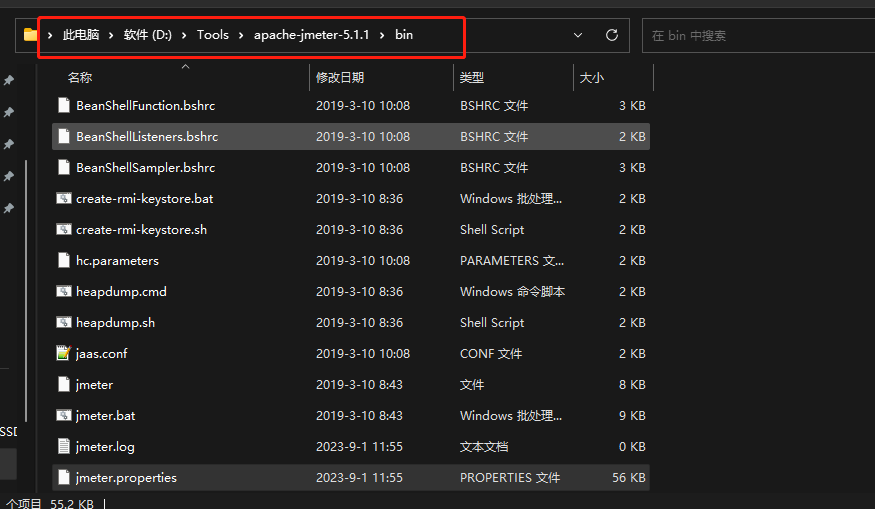
Task: Click 56 KB size of jmeter.properties
Action: [629, 478]
